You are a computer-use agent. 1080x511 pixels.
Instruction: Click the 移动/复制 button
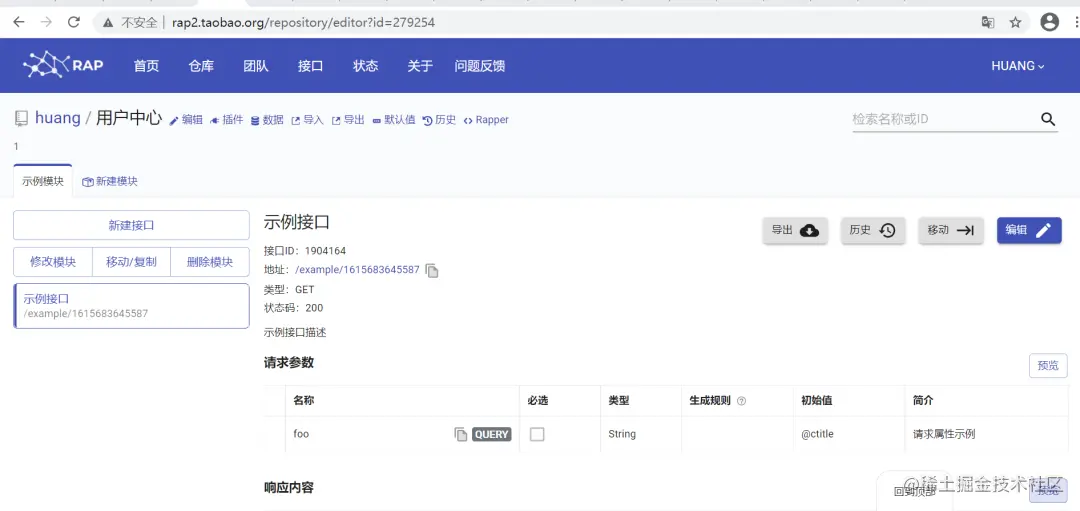pyautogui.click(x=131, y=262)
